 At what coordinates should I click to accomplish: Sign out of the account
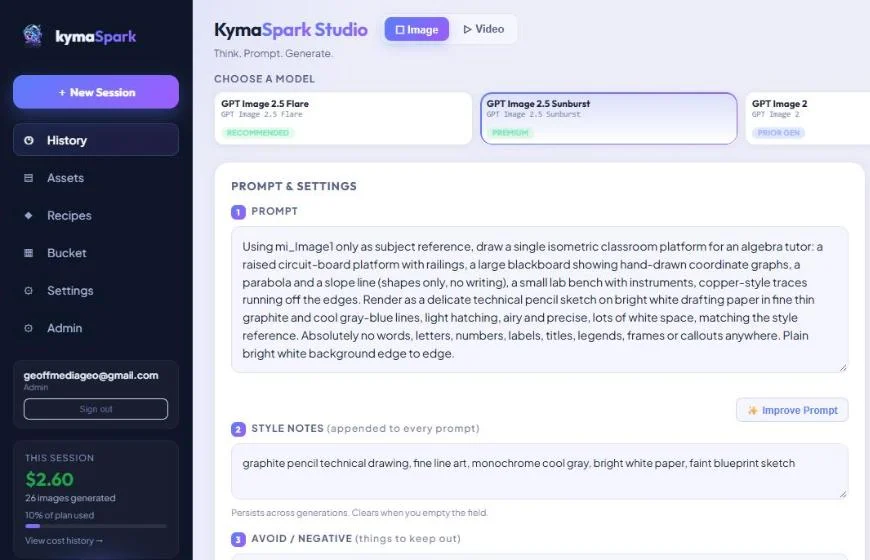(x=96, y=409)
